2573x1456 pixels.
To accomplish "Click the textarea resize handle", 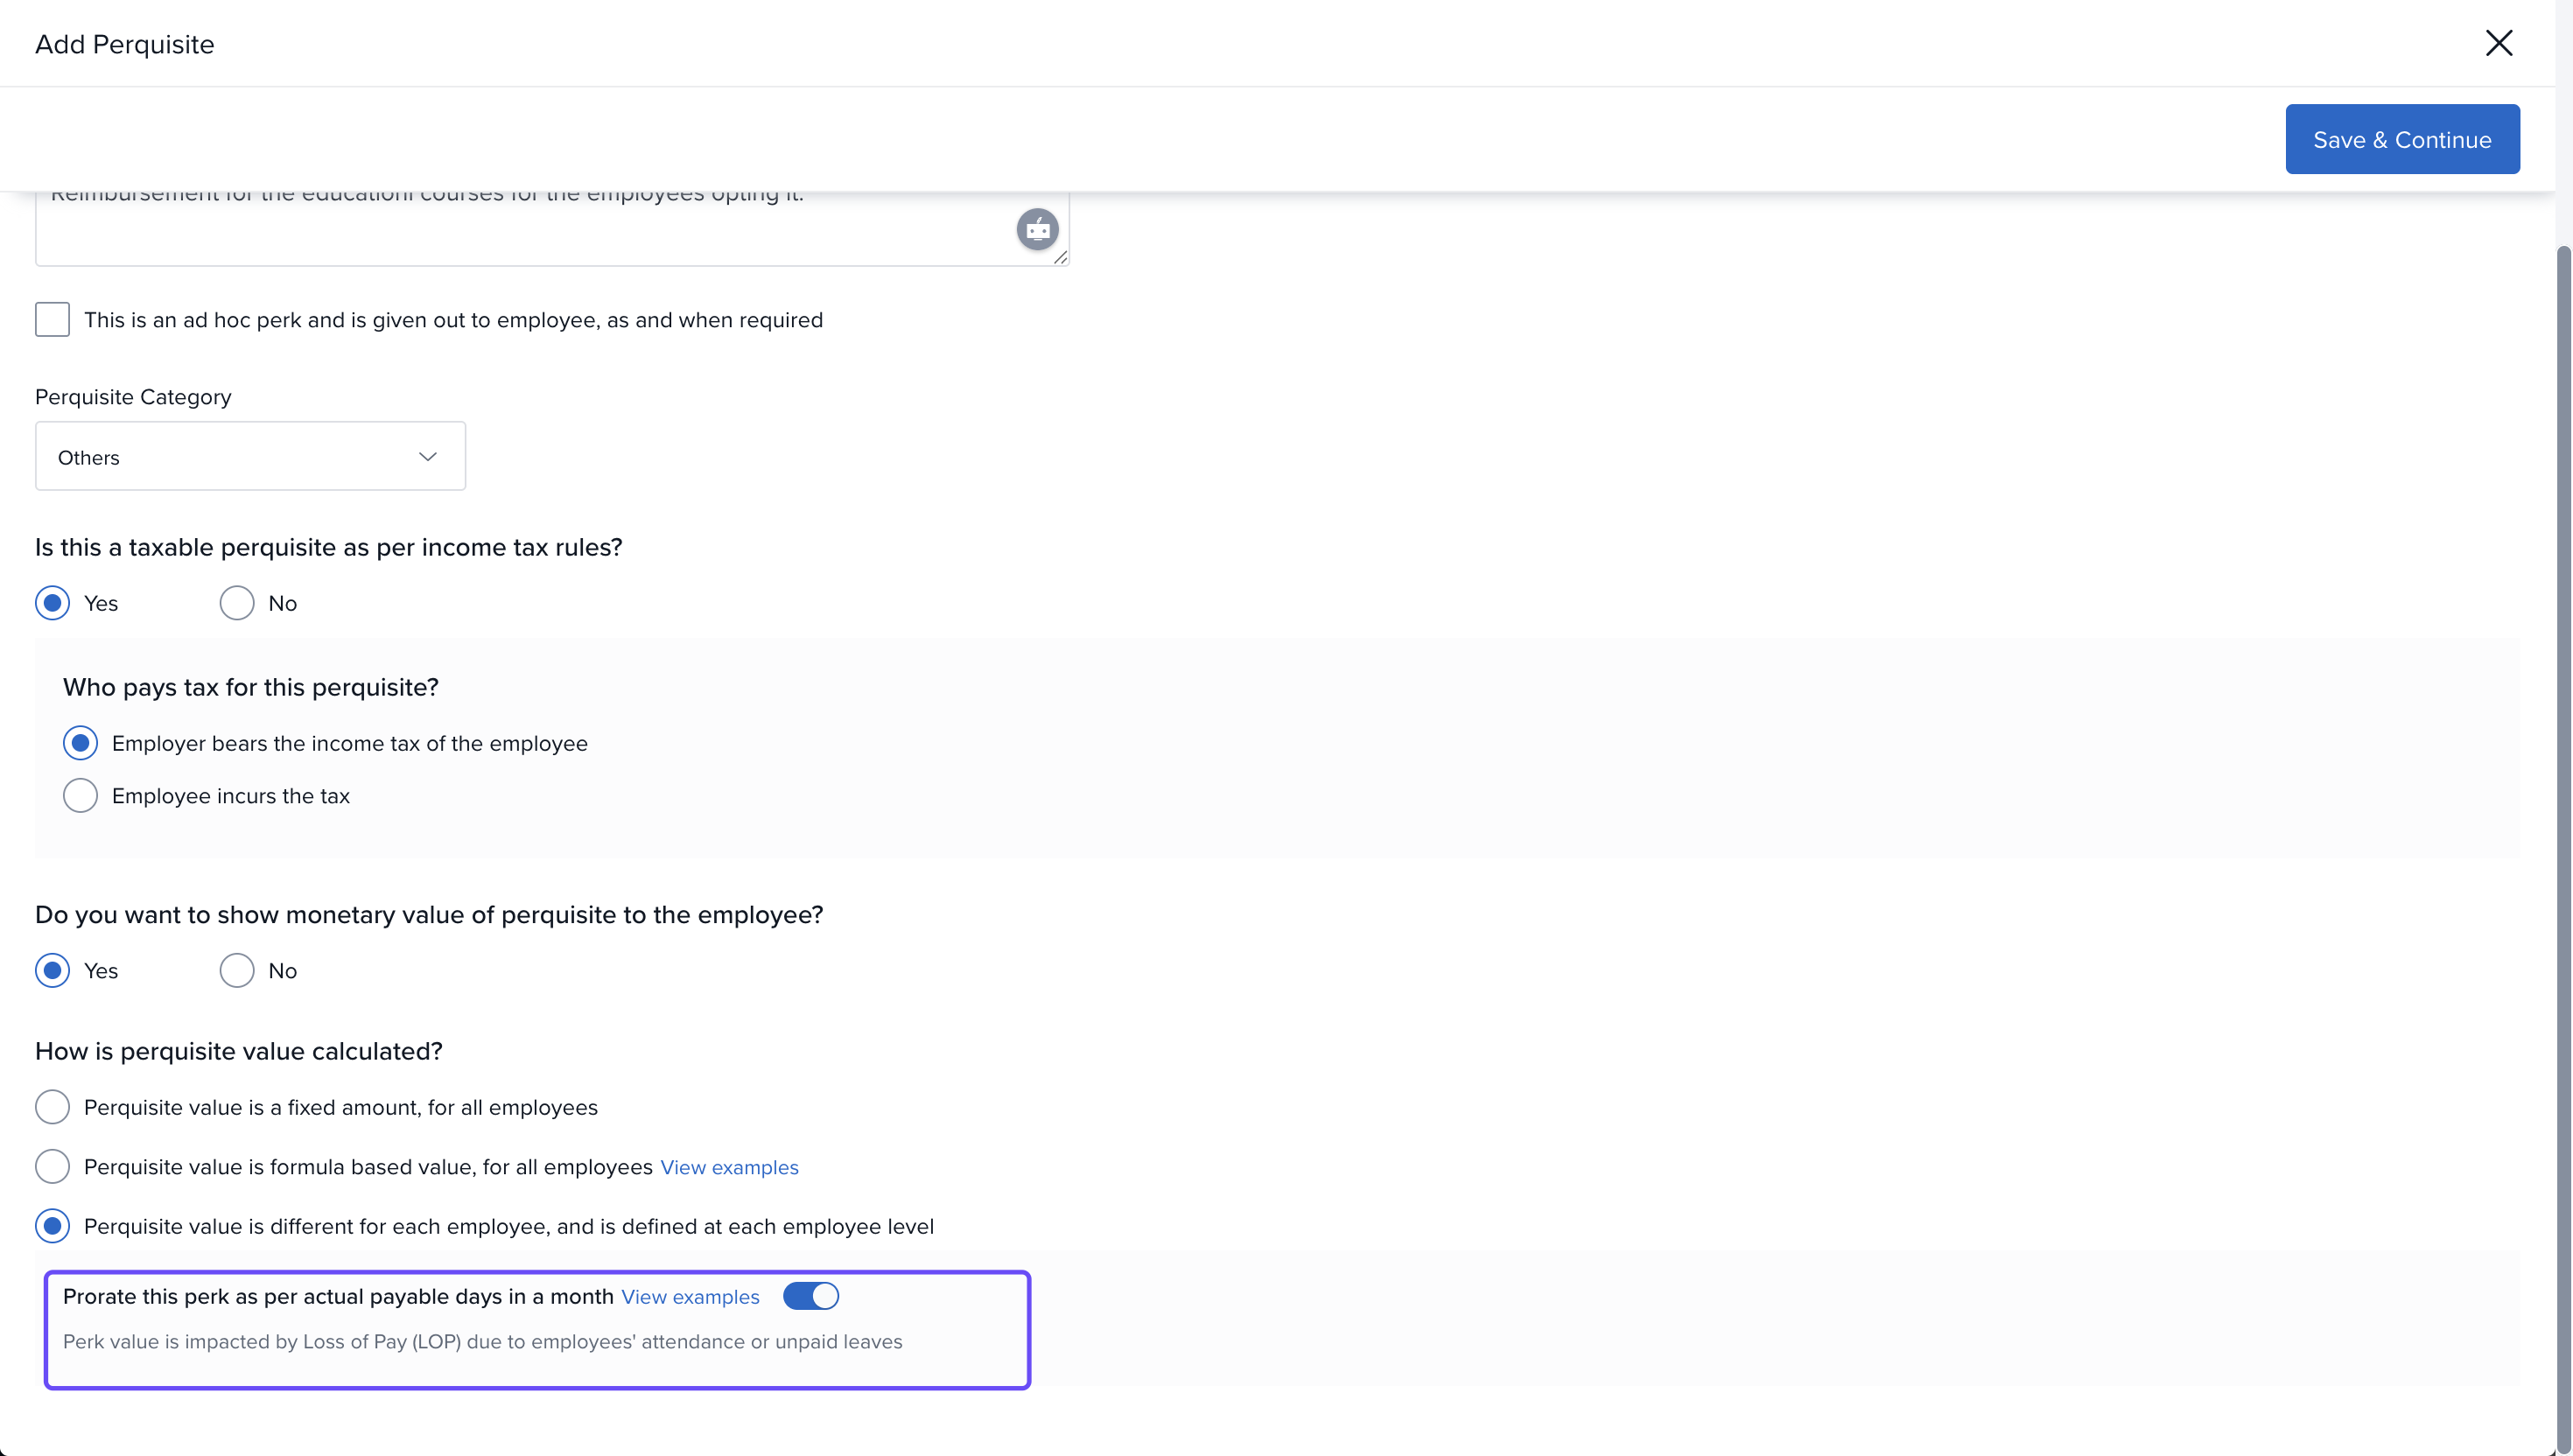I will (1060, 258).
